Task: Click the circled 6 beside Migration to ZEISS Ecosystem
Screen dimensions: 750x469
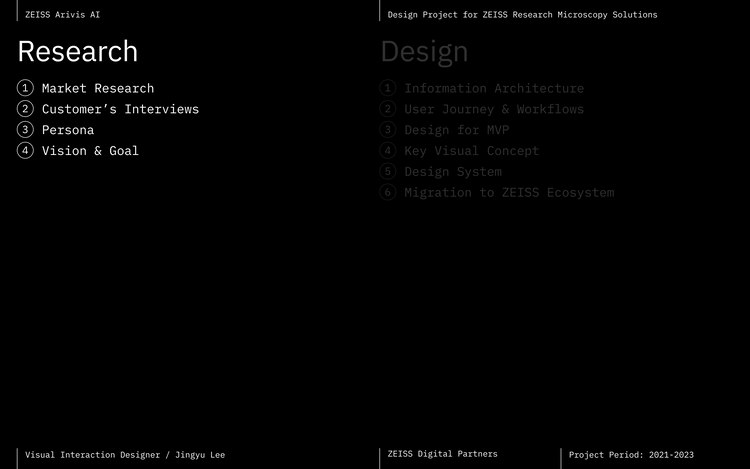Action: point(388,192)
